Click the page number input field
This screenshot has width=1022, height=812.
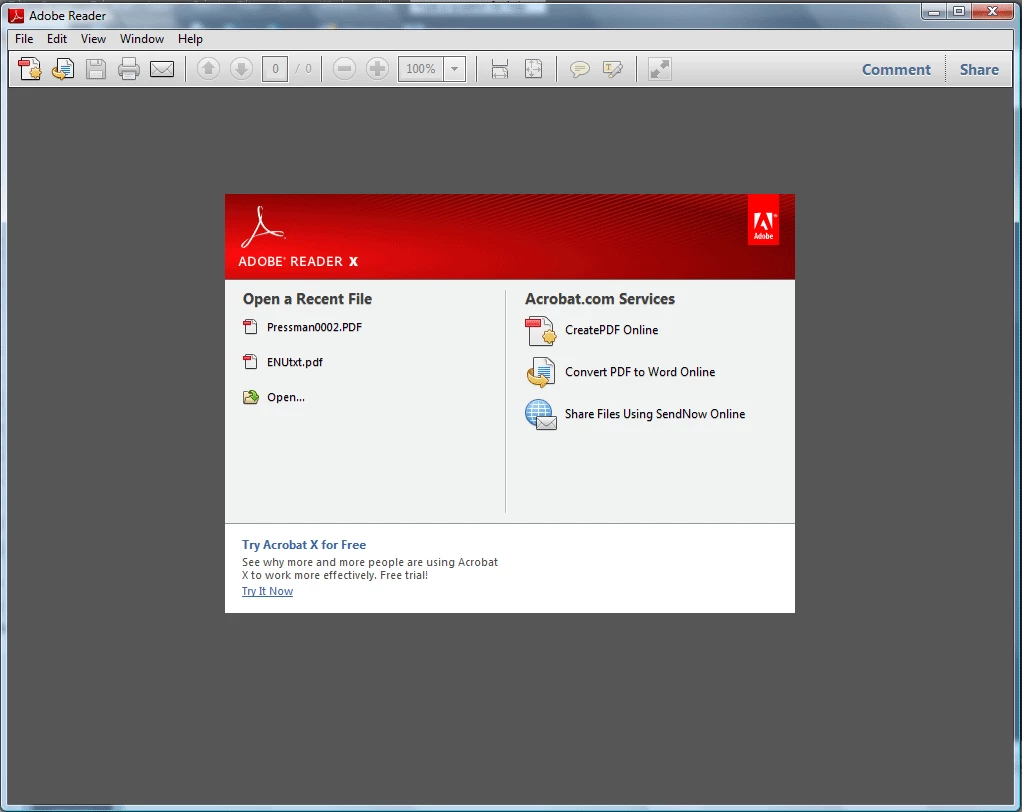click(275, 68)
